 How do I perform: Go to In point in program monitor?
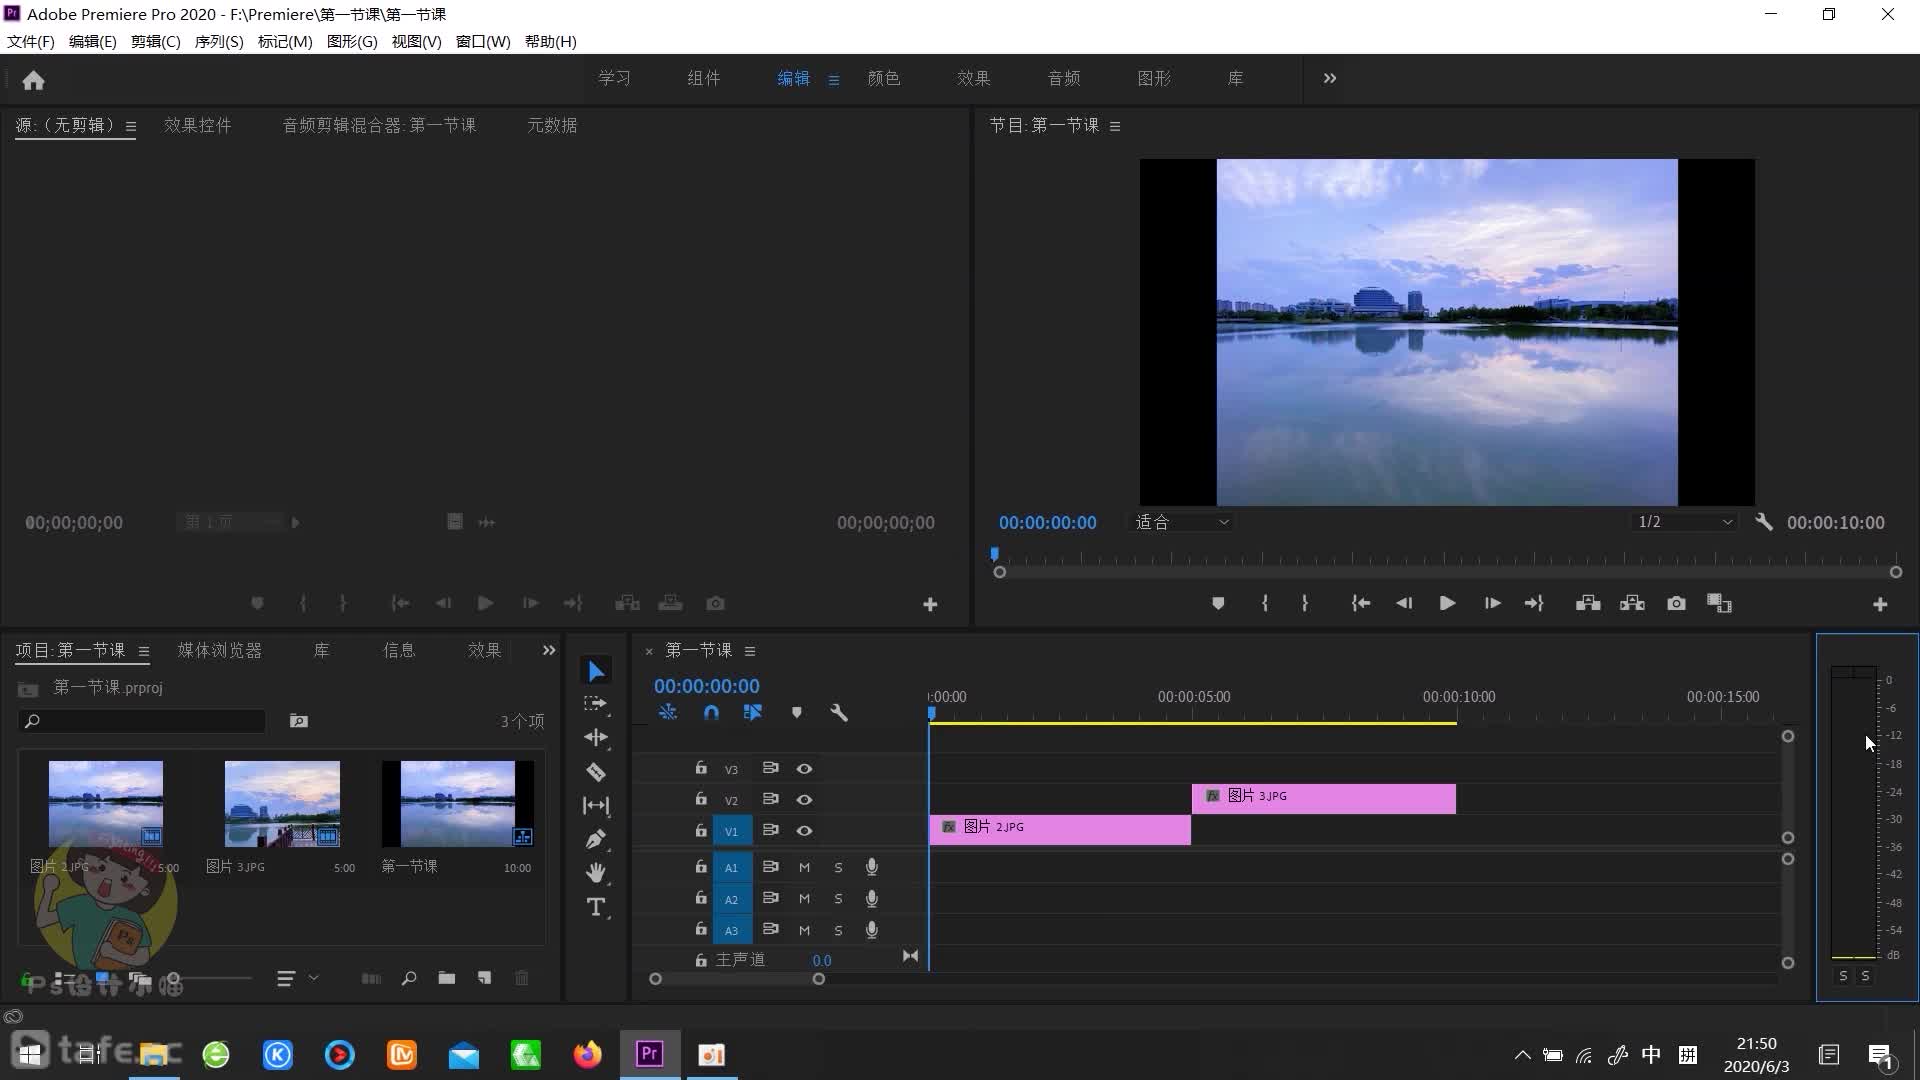click(x=1361, y=604)
